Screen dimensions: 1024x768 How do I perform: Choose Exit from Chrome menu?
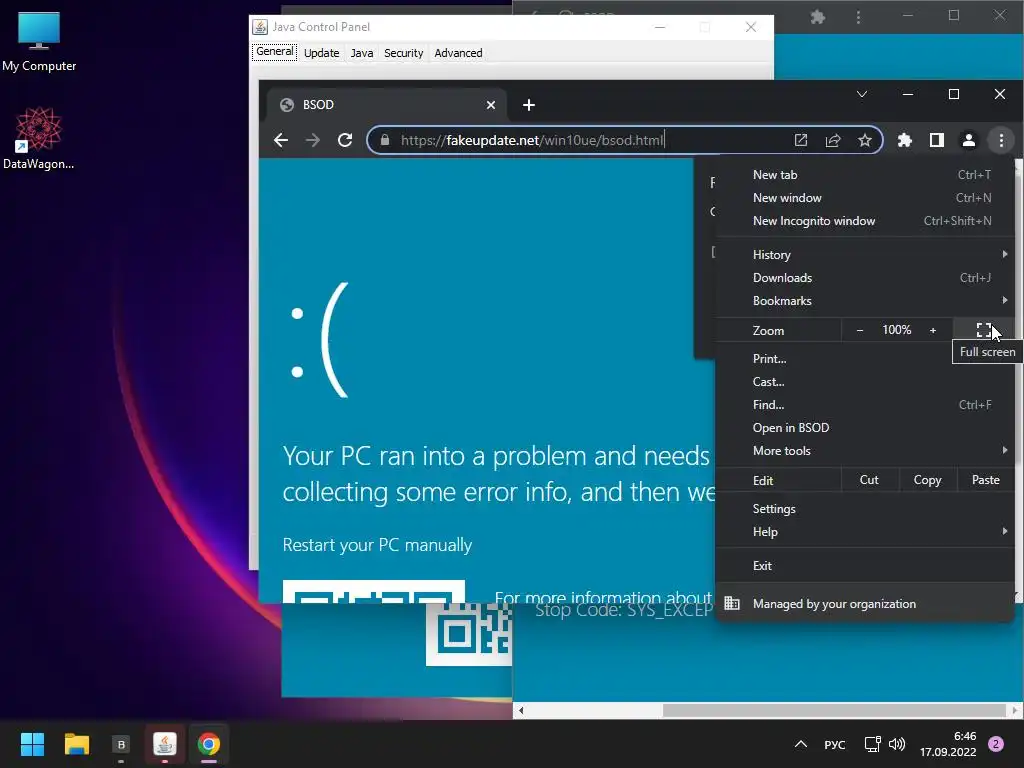(865, 566)
